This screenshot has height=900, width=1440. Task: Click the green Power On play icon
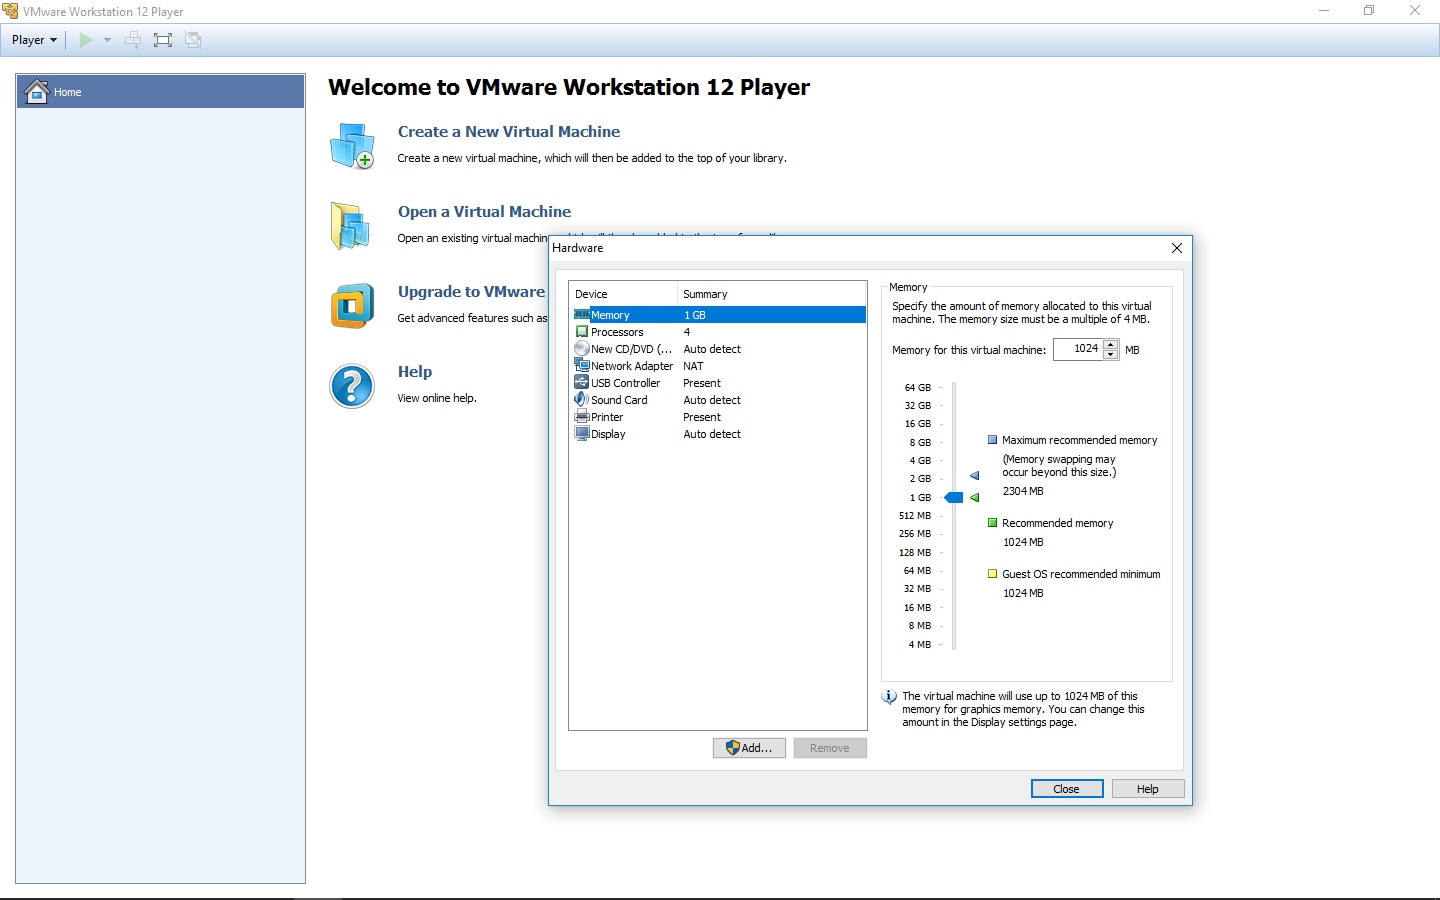[86, 40]
